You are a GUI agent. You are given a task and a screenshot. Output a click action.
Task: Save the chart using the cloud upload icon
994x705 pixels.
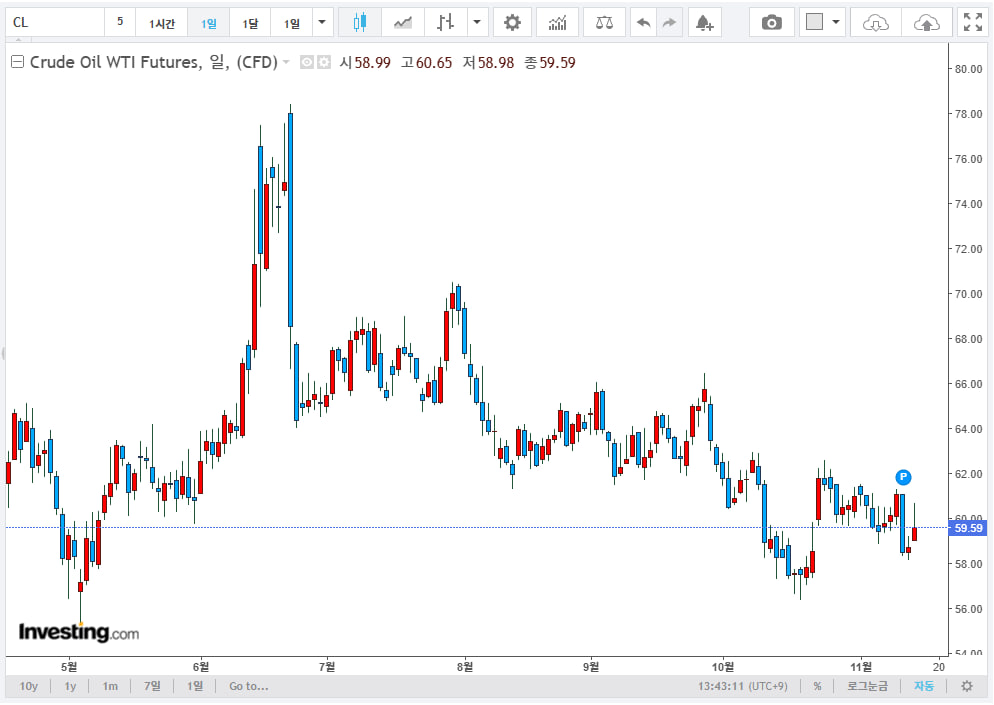click(926, 22)
